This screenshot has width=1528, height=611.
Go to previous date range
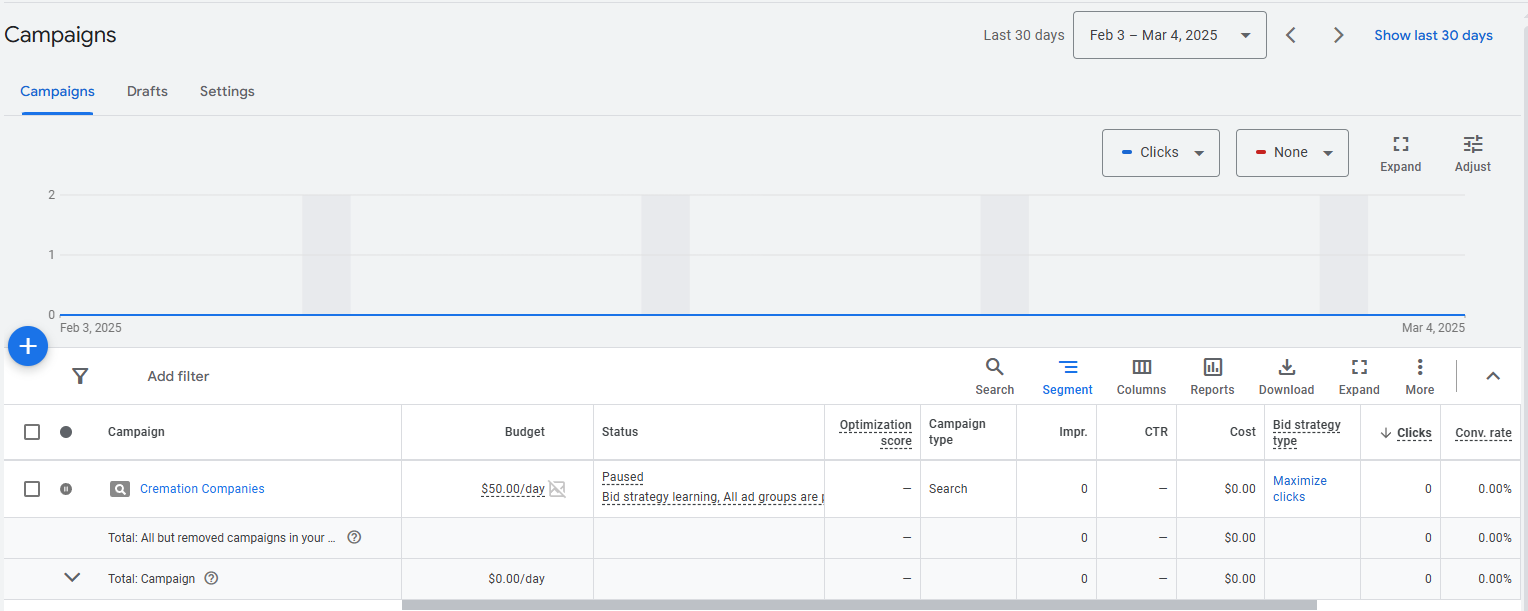coord(1291,35)
